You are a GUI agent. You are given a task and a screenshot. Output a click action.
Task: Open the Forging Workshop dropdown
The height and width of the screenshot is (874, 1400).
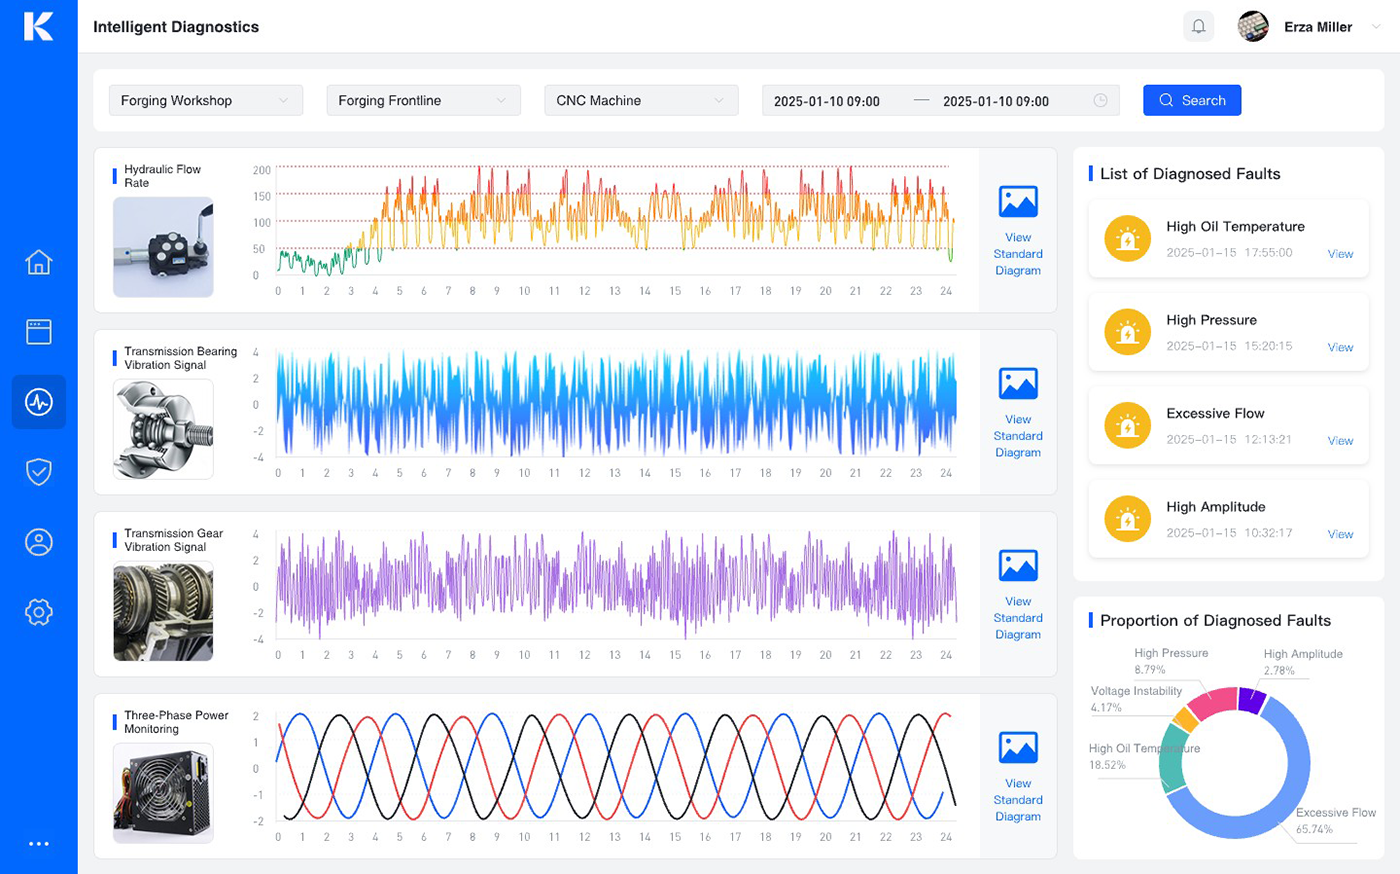point(206,100)
